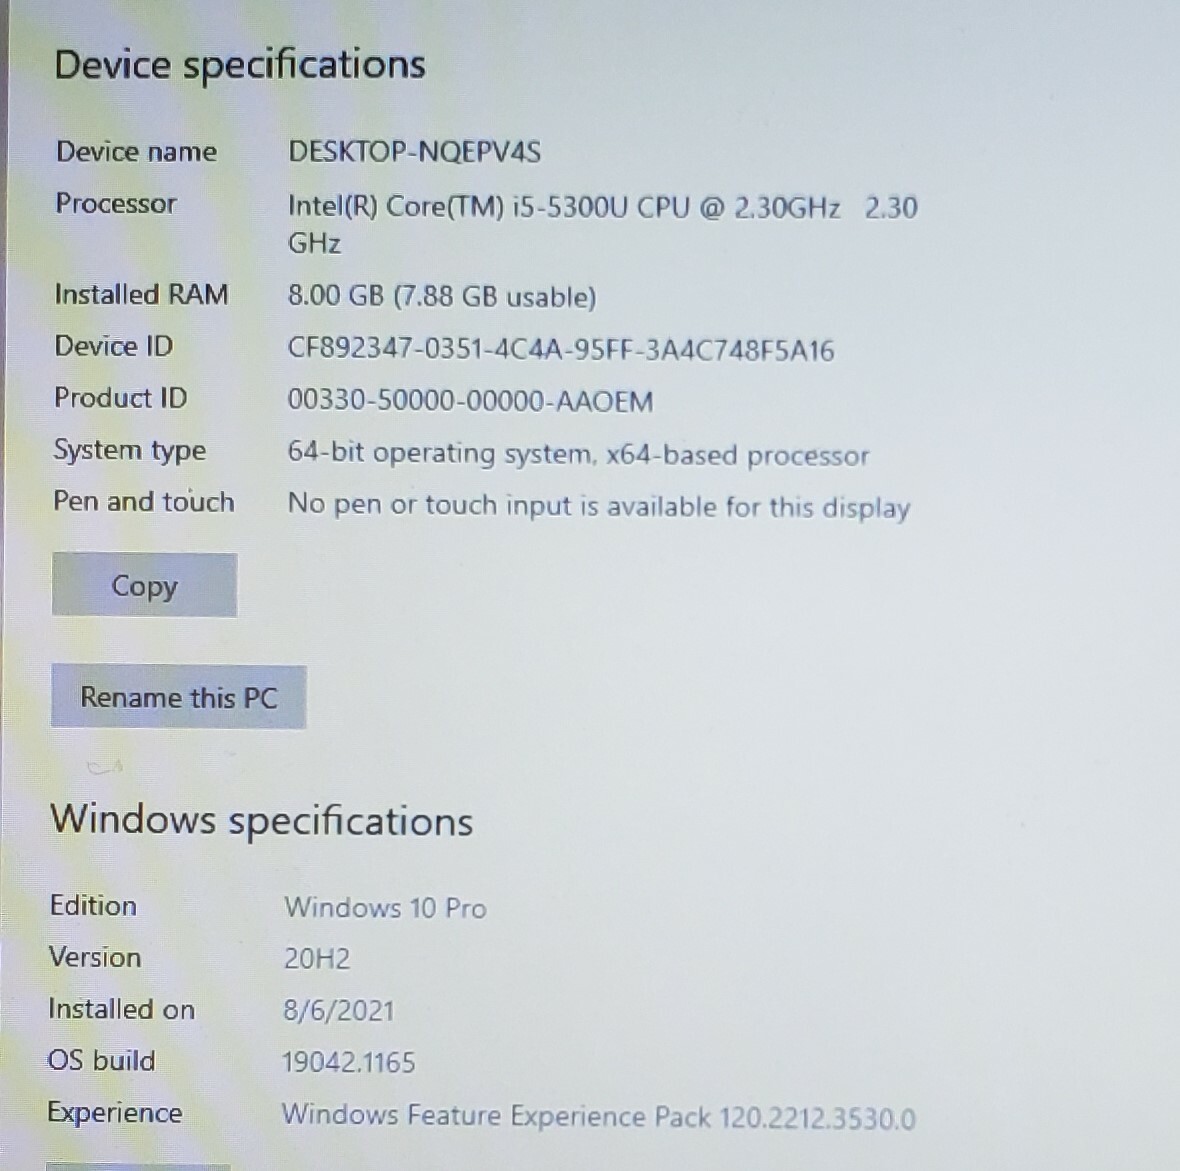
Task: Click the Device ID value CF892347-0351-4C4A-95FF-3A4C748F5A16
Action: pyautogui.click(x=561, y=350)
